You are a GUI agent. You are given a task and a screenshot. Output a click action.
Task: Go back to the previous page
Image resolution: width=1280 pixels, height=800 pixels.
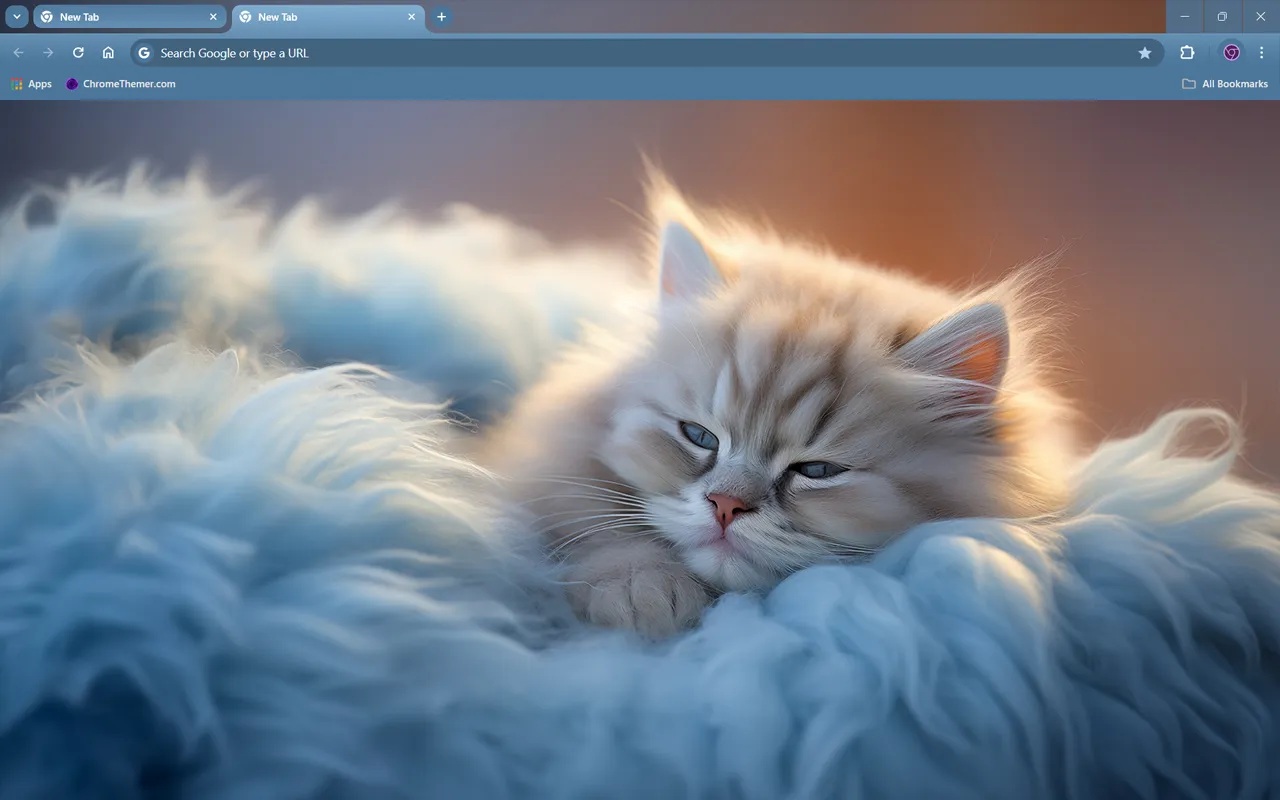(18, 53)
